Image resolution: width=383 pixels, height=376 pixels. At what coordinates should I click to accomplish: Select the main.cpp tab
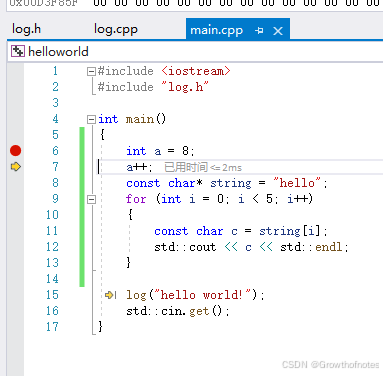pyautogui.click(x=216, y=31)
